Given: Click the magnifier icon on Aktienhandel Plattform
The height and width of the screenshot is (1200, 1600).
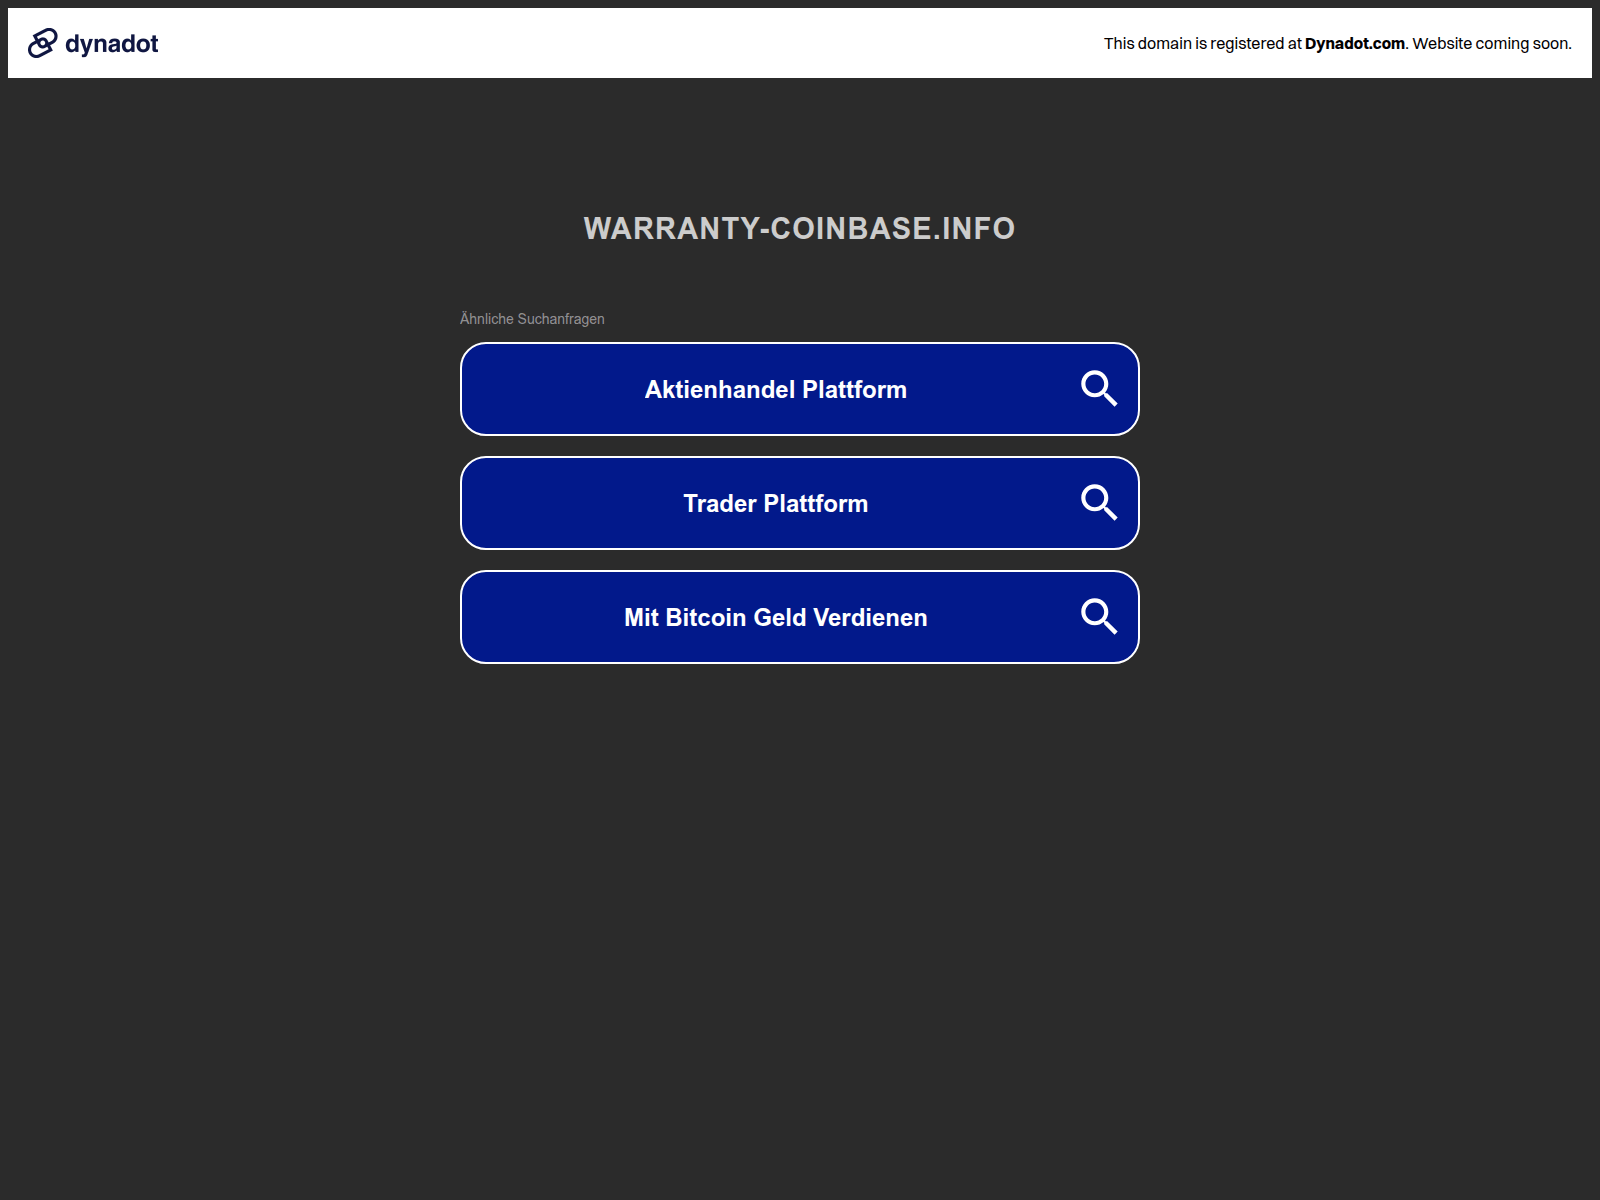Looking at the screenshot, I should (x=1099, y=388).
